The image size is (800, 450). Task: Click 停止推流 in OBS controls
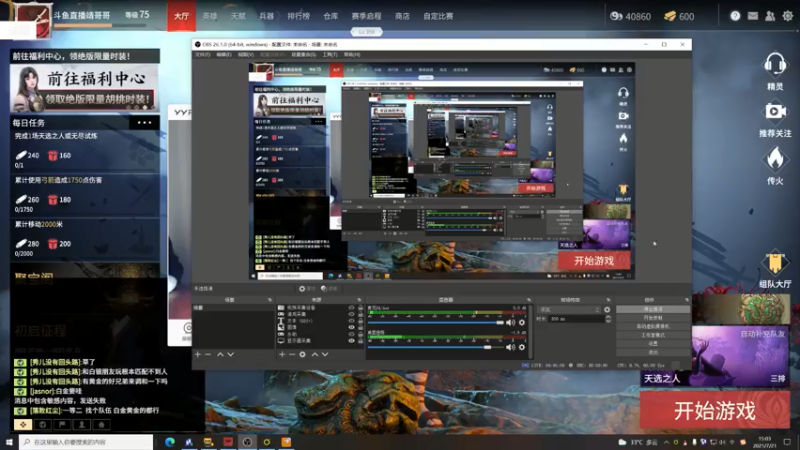pyautogui.click(x=653, y=309)
